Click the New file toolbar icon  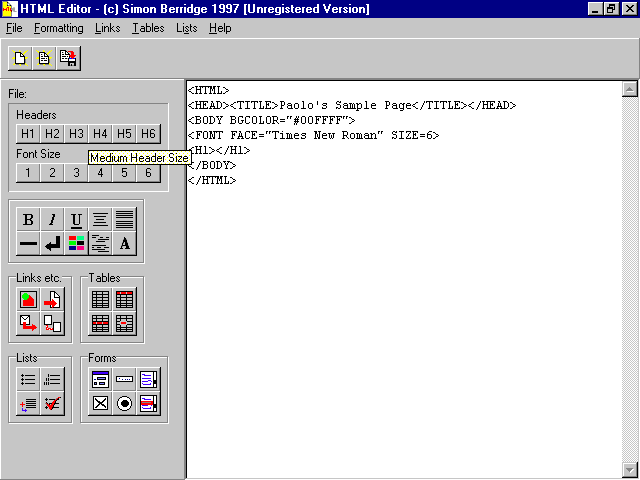point(20,59)
